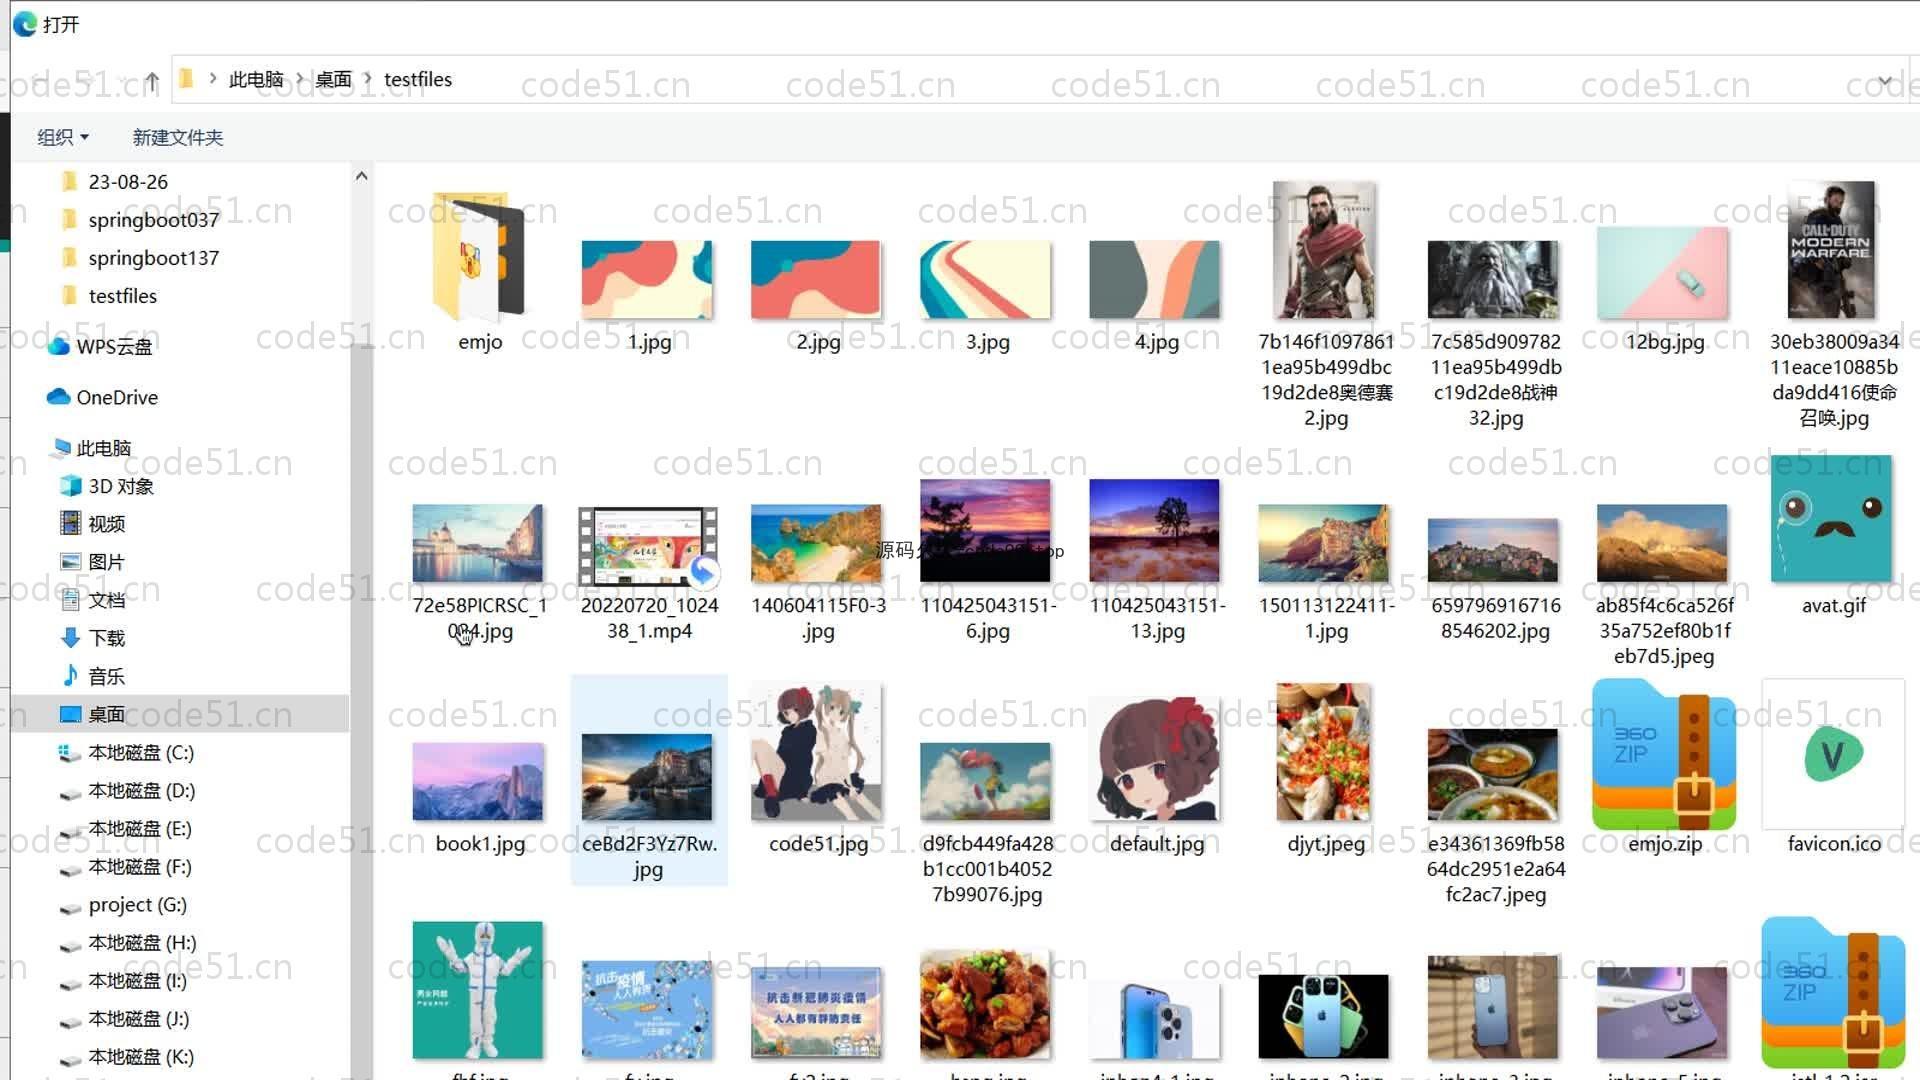The width and height of the screenshot is (1920, 1080).
Task: Open the 文档 library folder
Action: (x=106, y=600)
